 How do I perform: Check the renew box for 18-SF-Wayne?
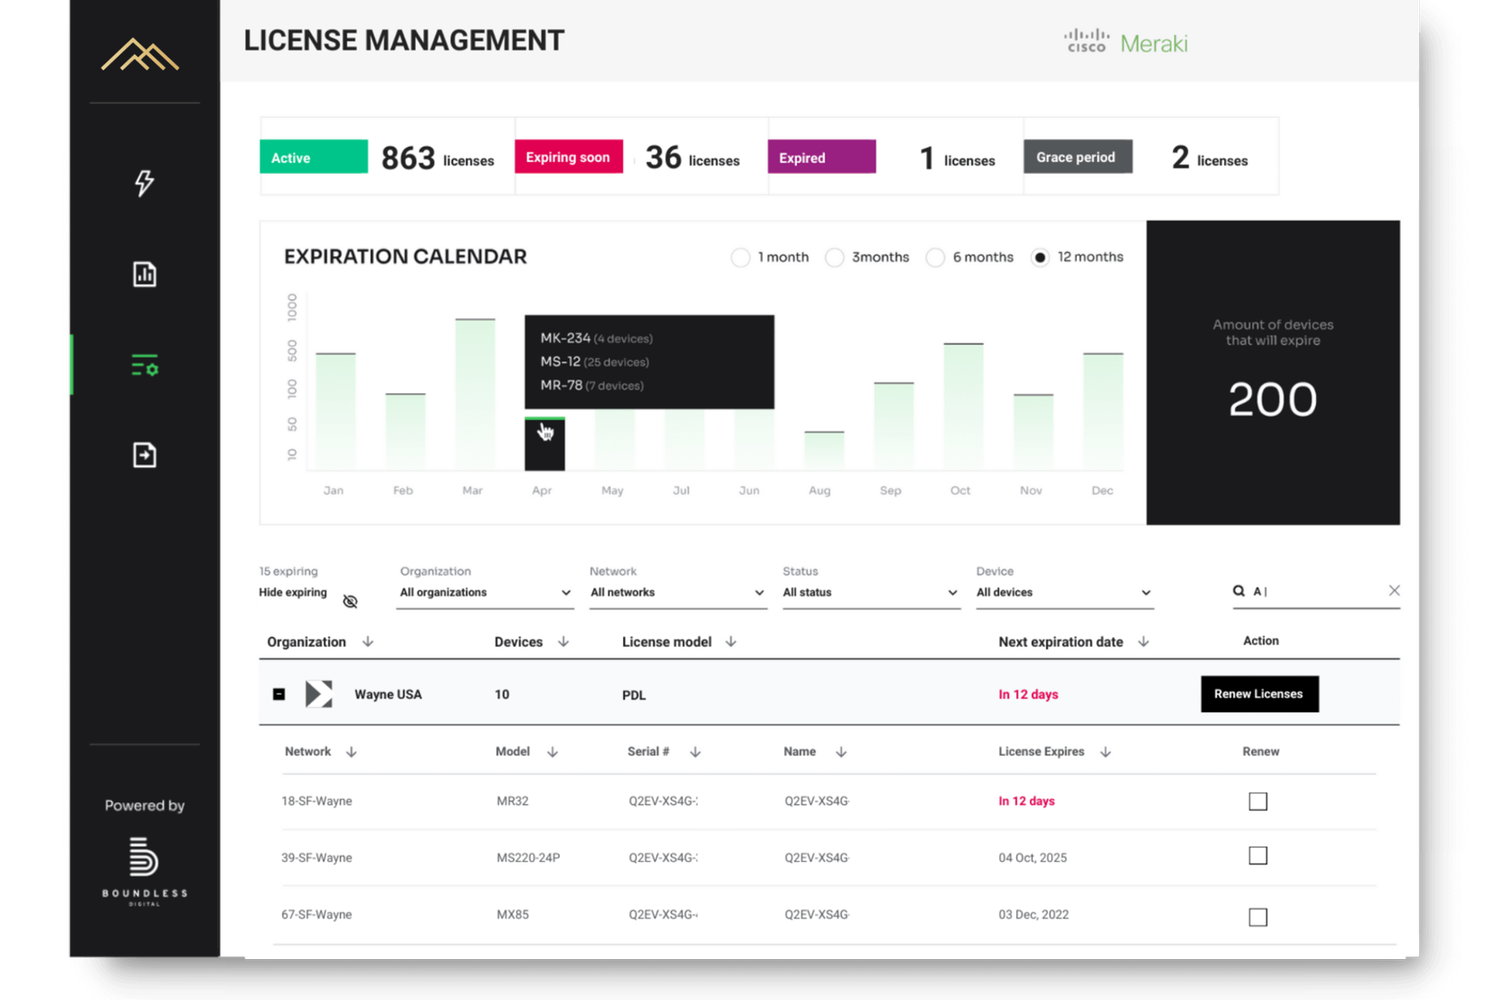tap(1257, 801)
